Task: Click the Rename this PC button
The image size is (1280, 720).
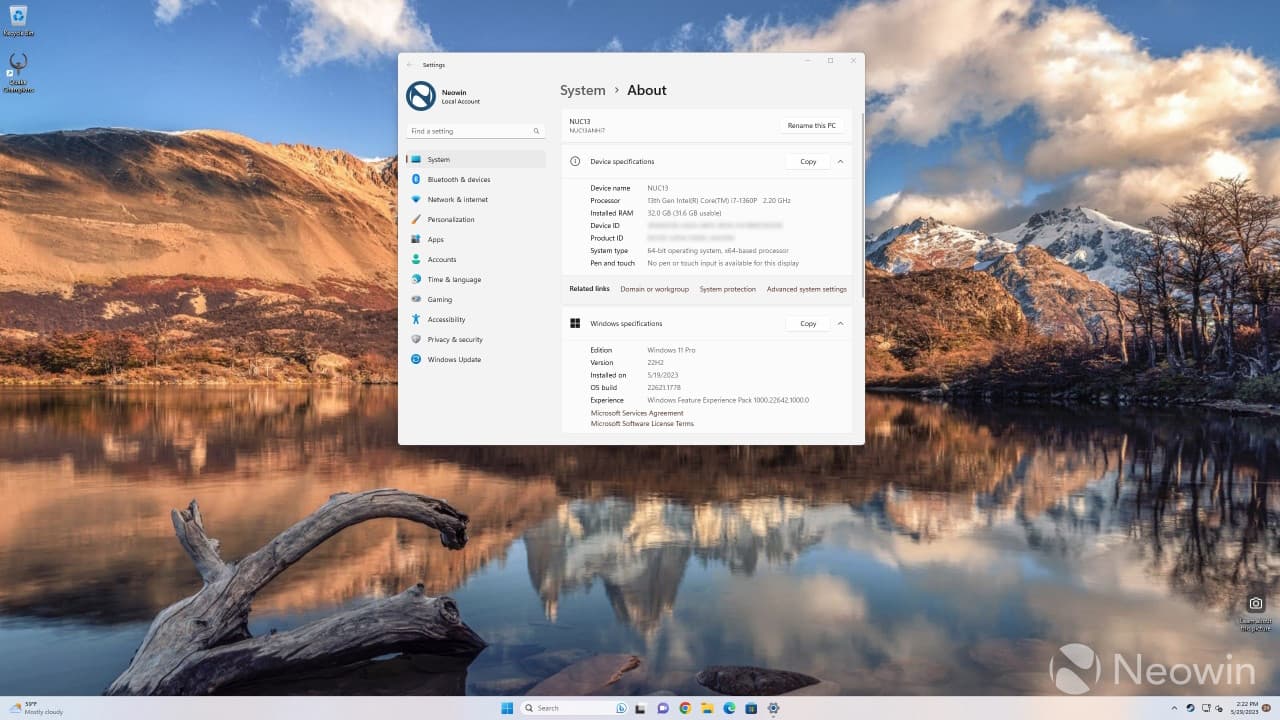Action: point(811,126)
